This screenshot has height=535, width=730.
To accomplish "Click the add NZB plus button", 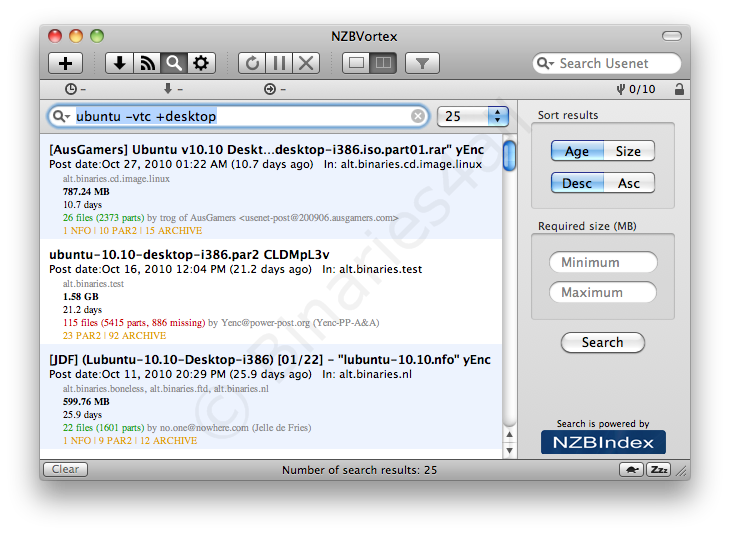I will (x=66, y=63).
